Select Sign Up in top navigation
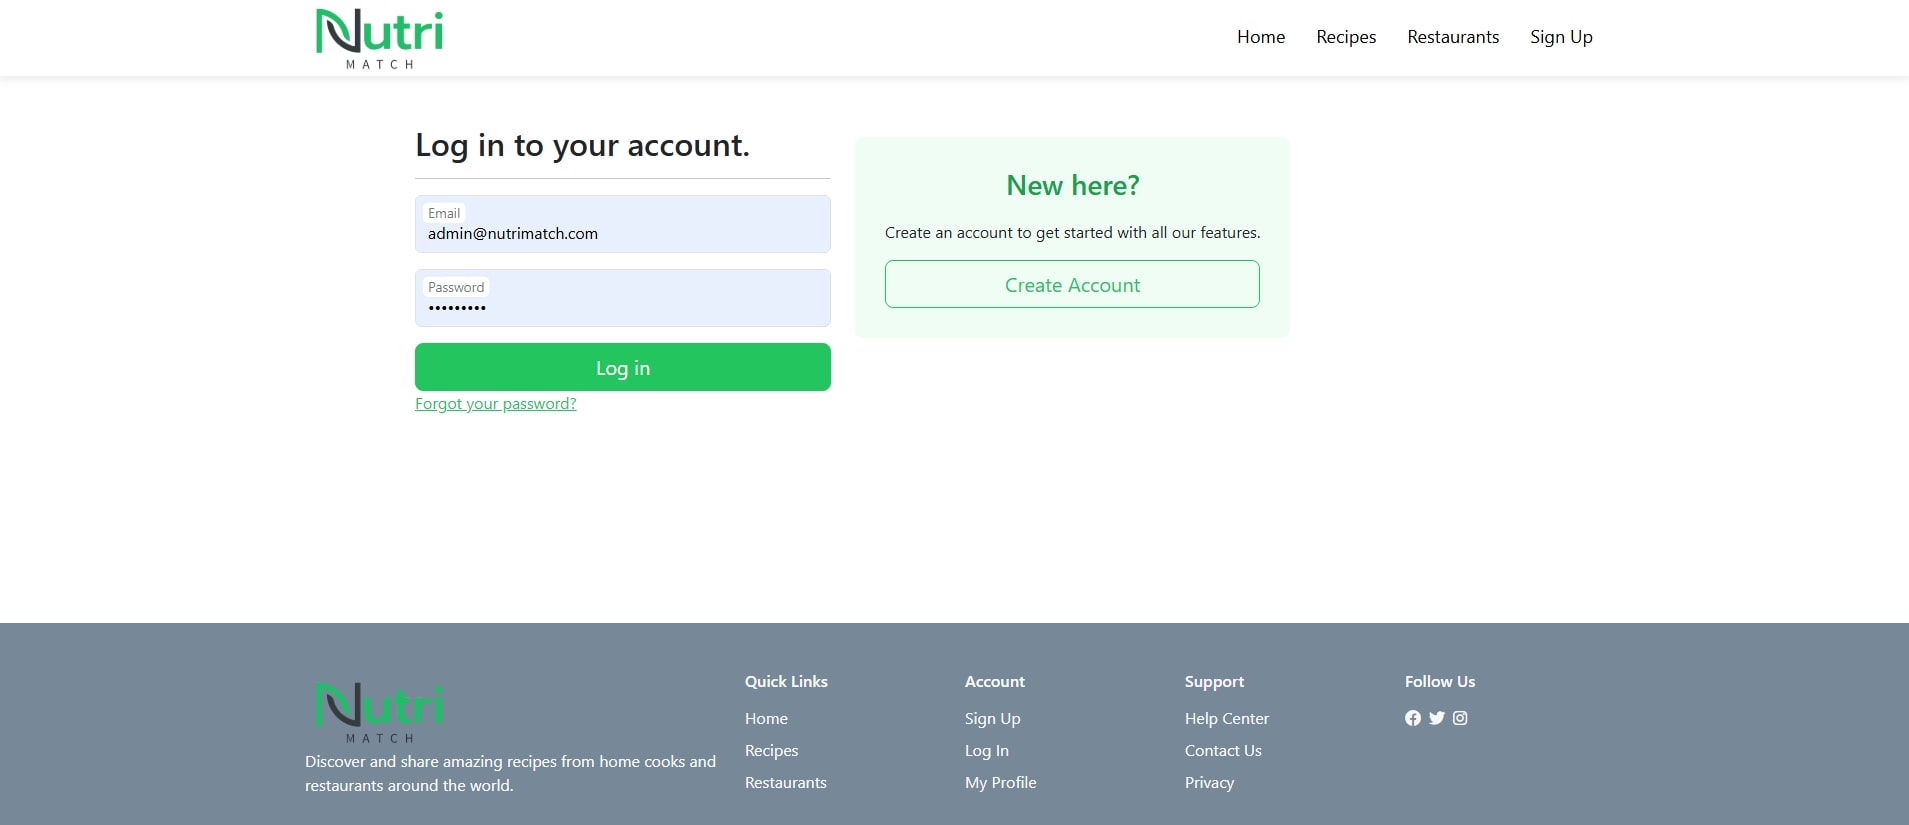Screen dimensions: 1909x825 pos(1560,37)
